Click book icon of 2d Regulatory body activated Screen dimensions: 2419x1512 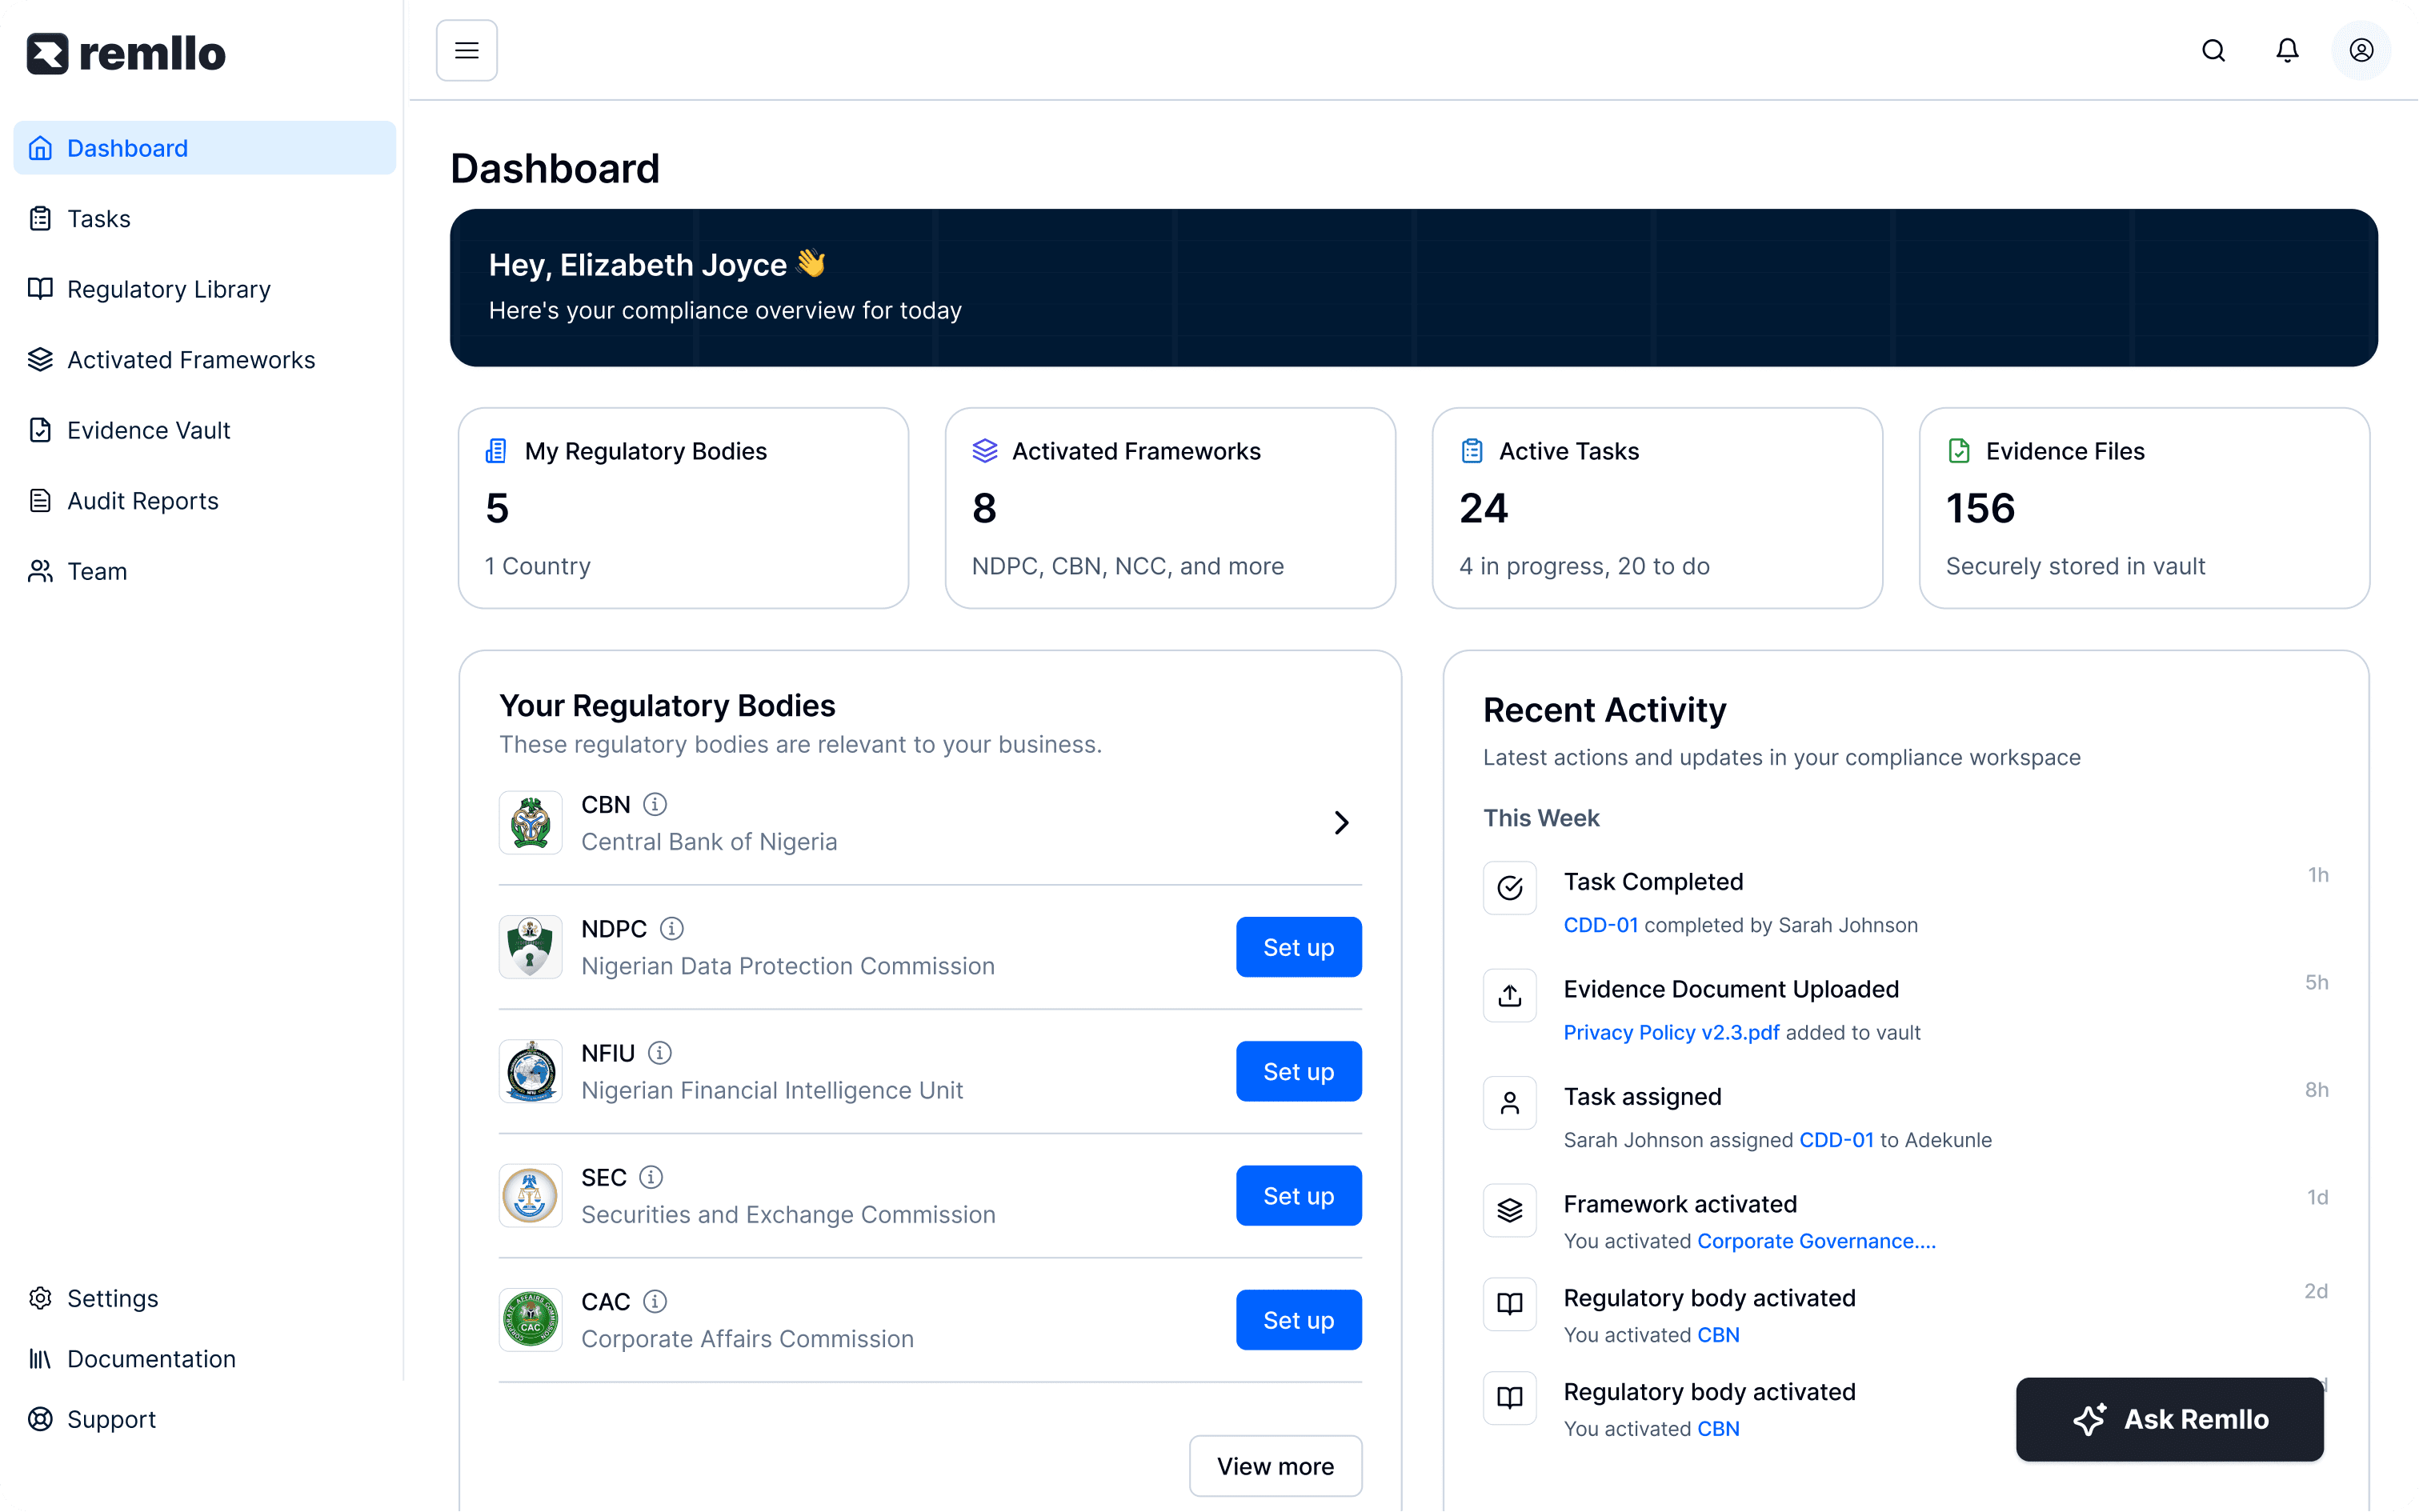pyautogui.click(x=1509, y=1303)
